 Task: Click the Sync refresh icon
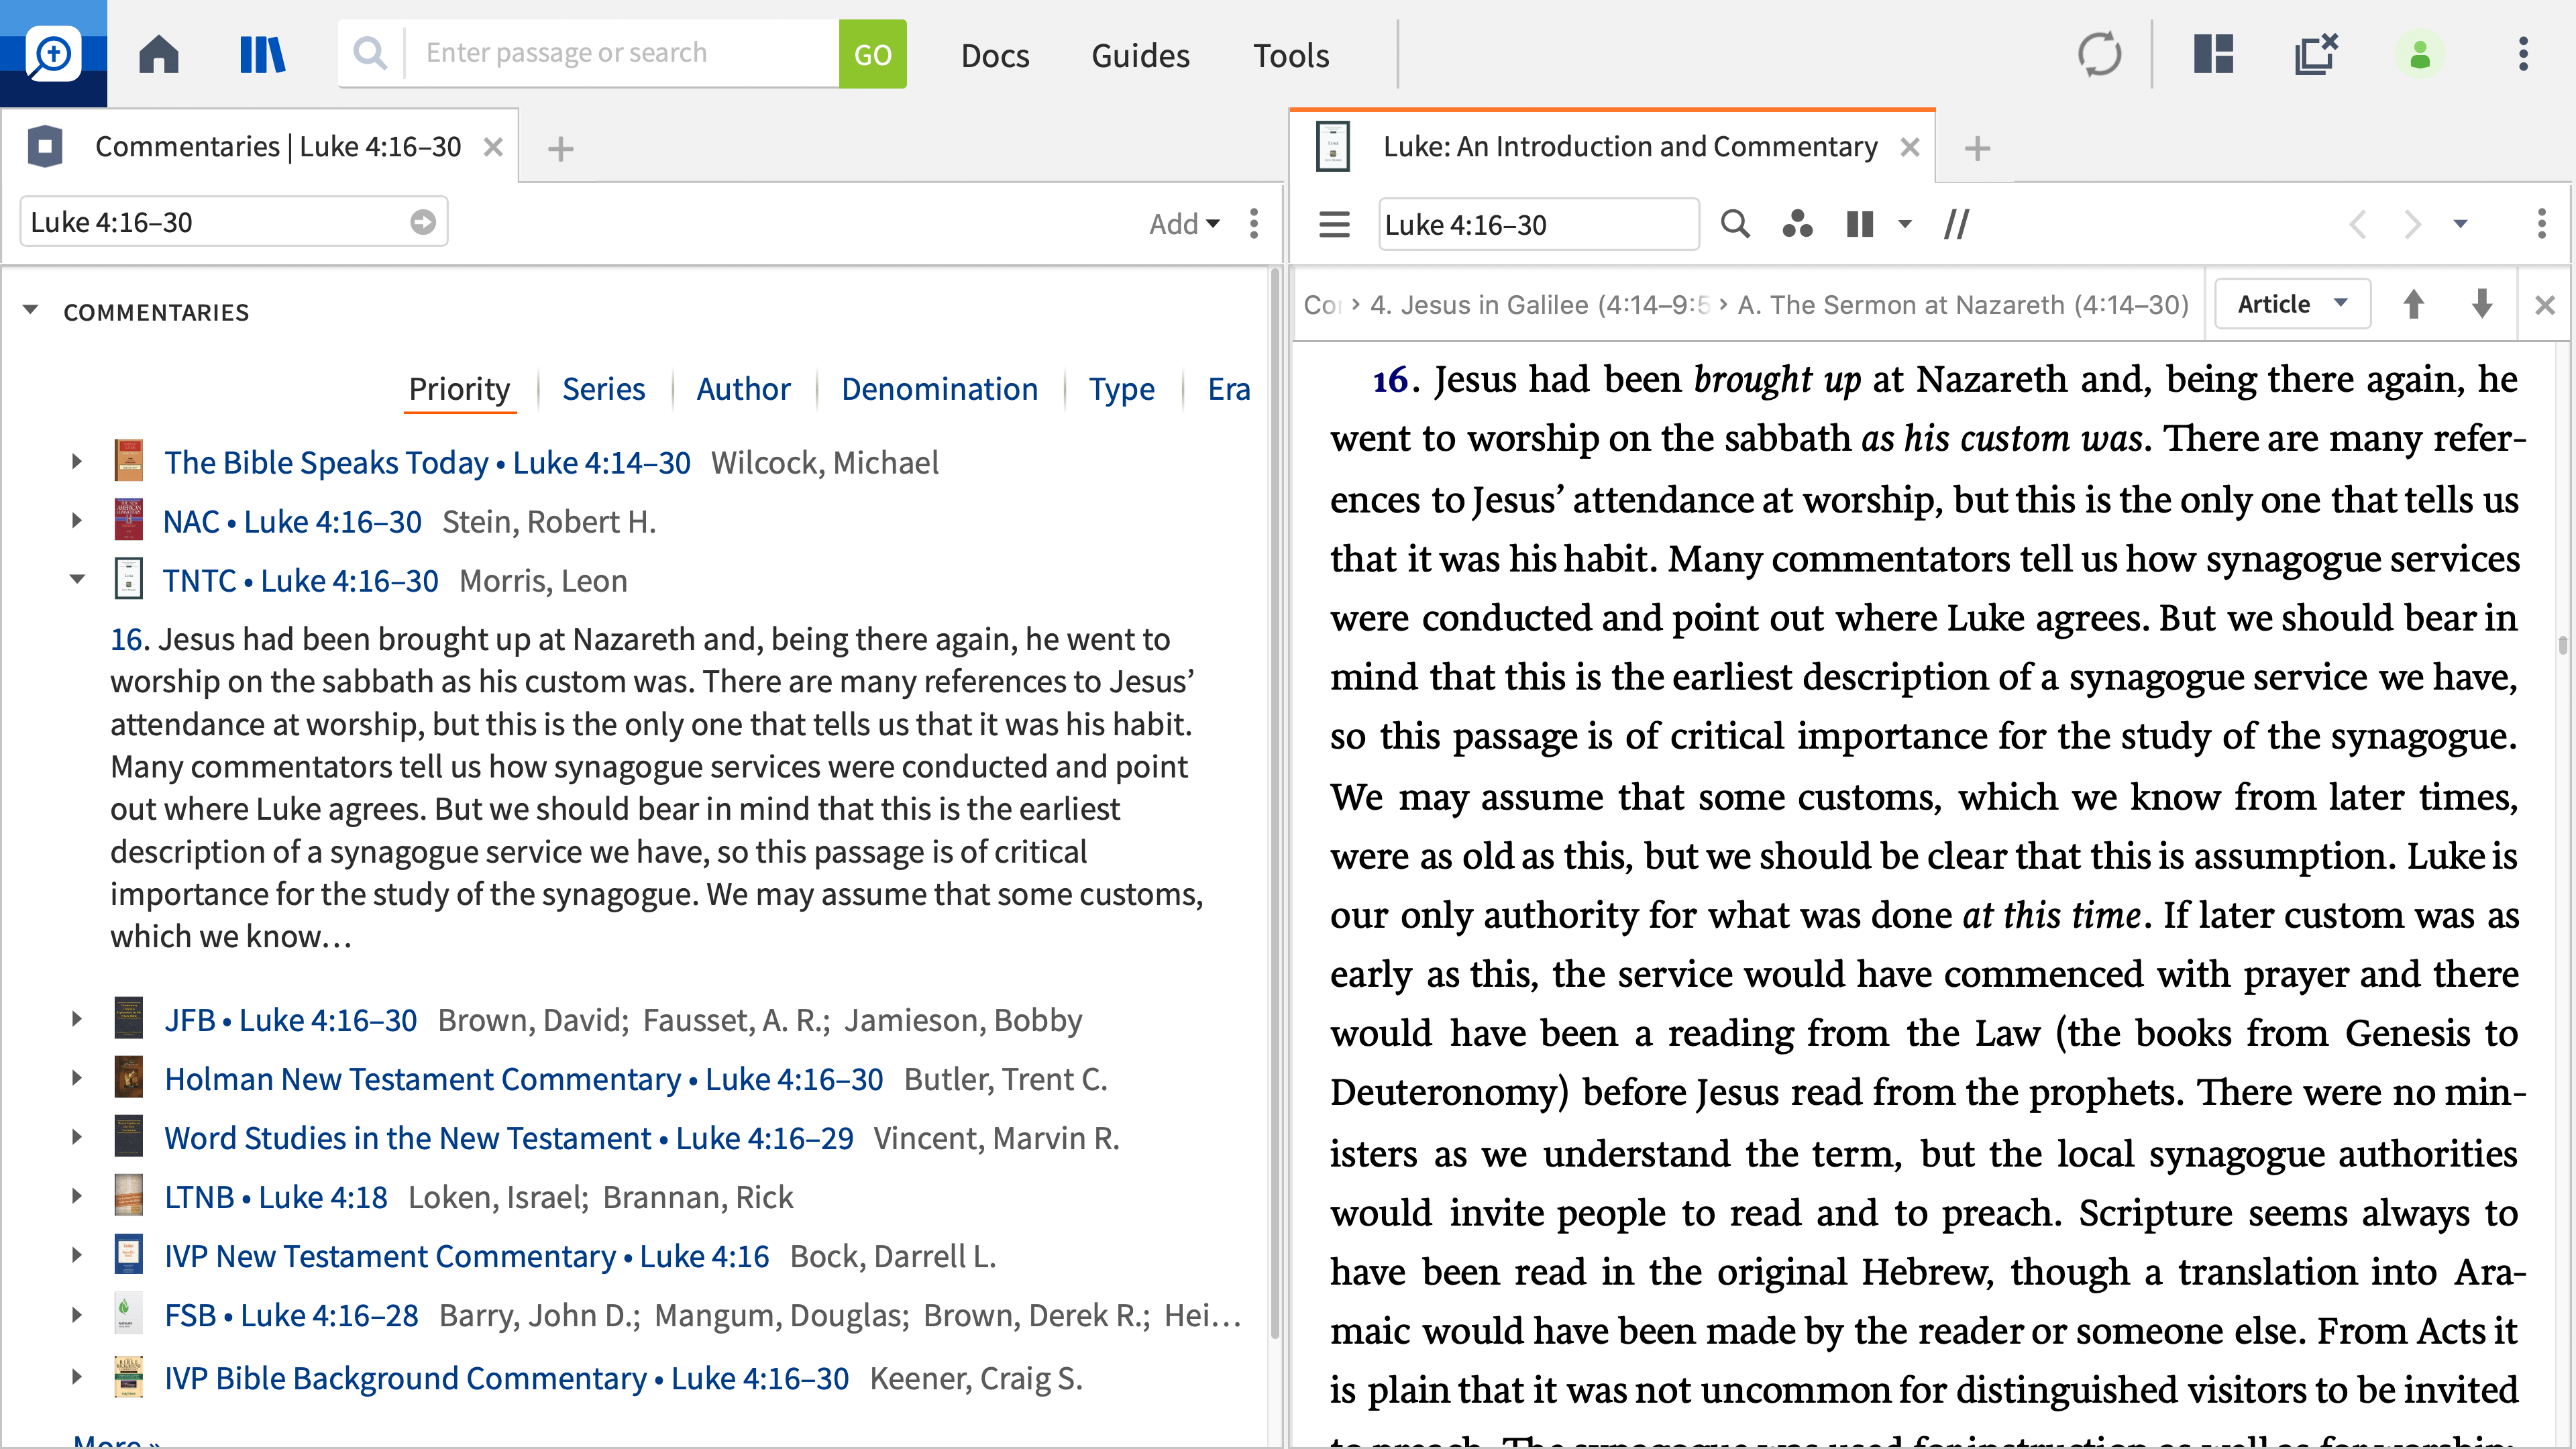tap(2099, 54)
